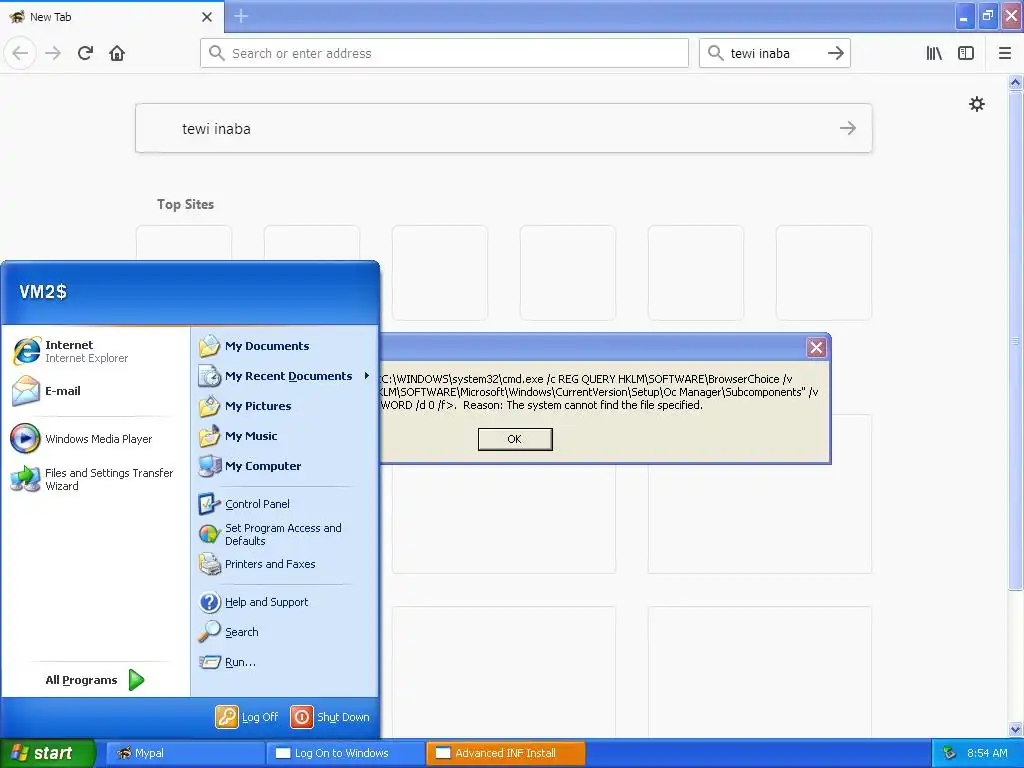This screenshot has width=1024, height=768.
Task: Open Set Program Access and Defaults
Action: tap(285, 534)
